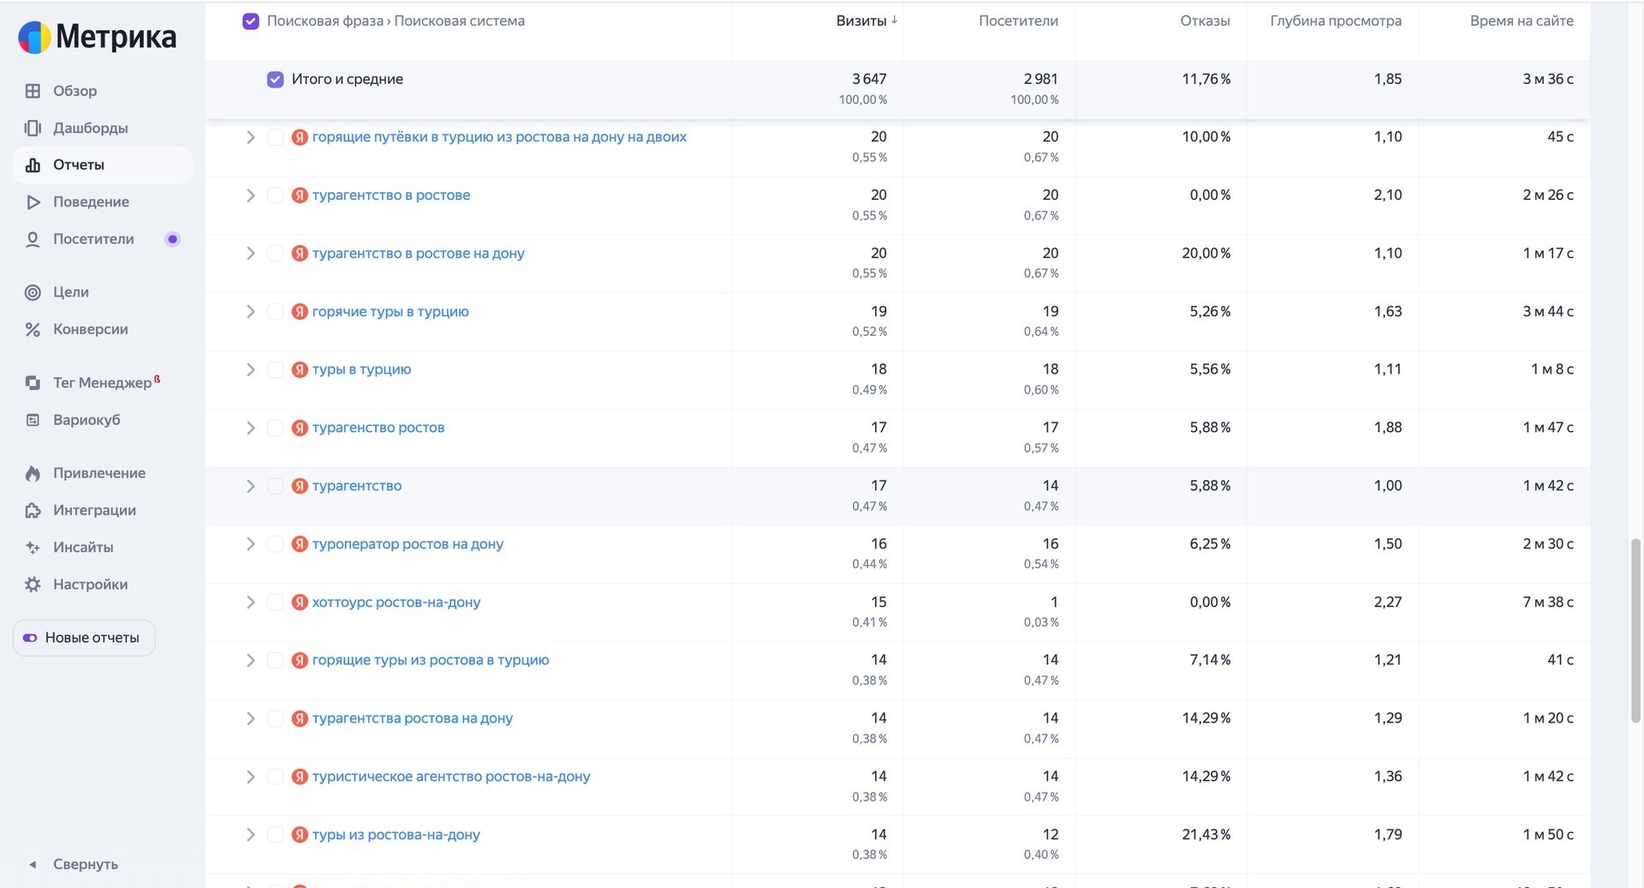Open the Настройки gear icon

click(x=33, y=584)
